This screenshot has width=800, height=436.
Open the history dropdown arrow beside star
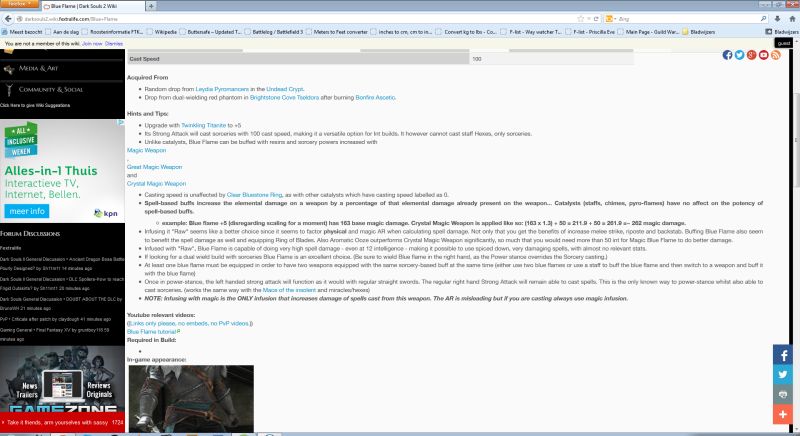point(588,19)
